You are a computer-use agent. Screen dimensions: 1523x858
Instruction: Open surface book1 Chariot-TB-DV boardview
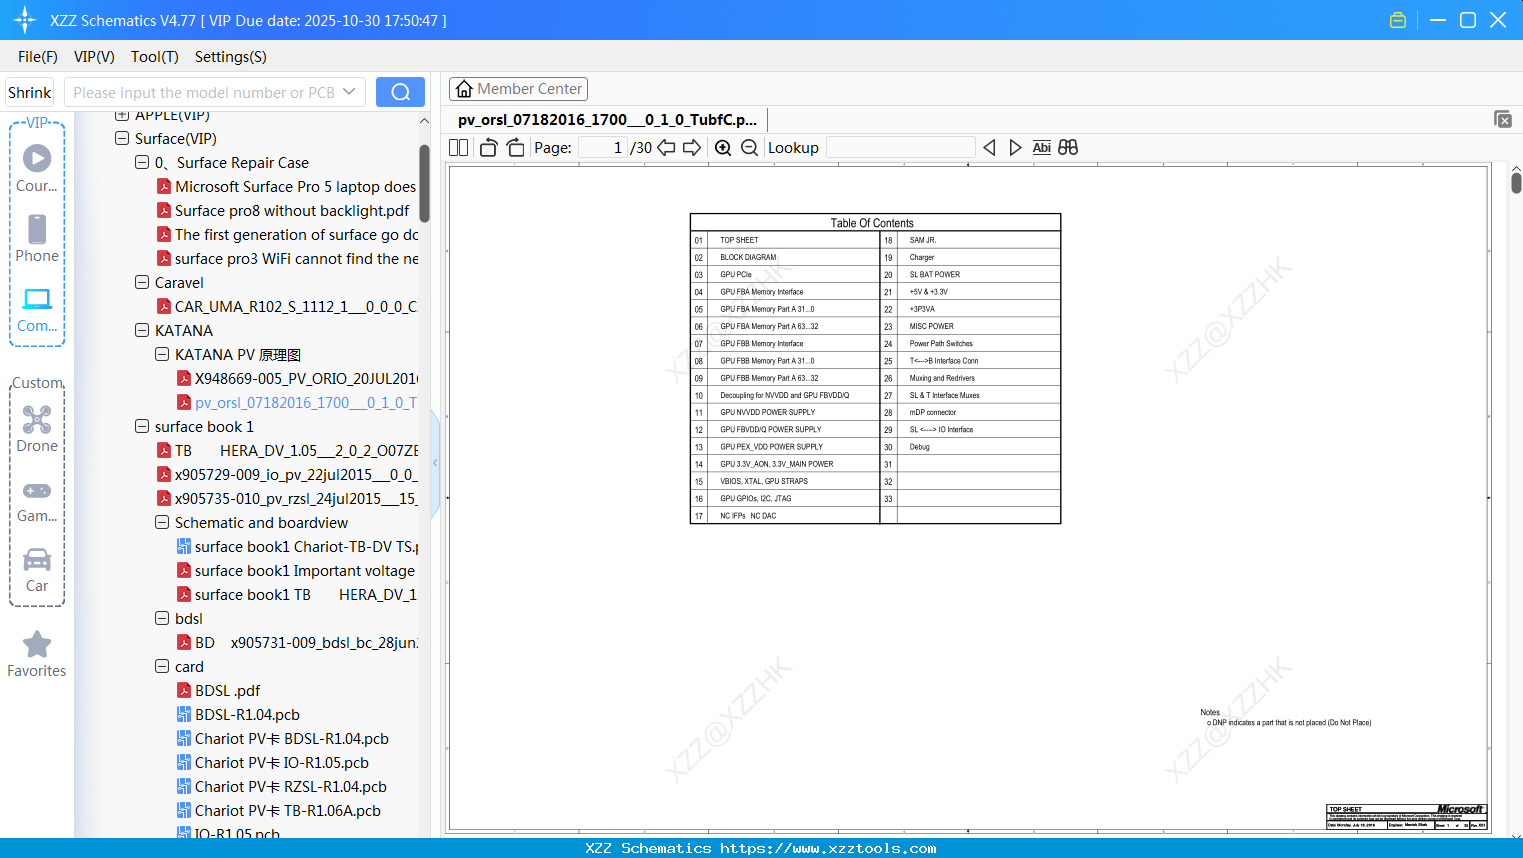(x=297, y=547)
